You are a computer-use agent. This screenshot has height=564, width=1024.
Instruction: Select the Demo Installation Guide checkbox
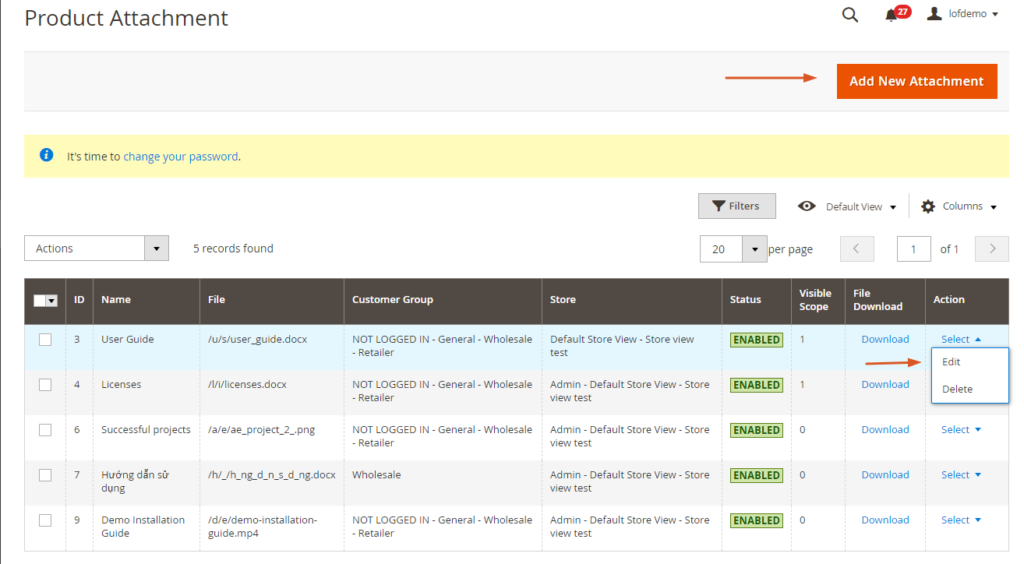point(45,520)
